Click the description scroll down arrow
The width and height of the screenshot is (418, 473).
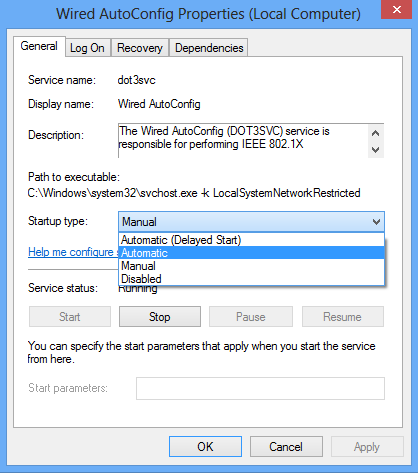376,150
